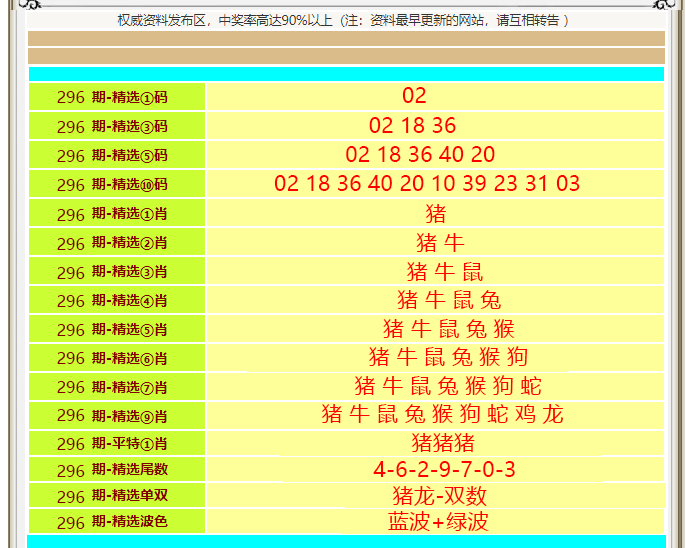The height and width of the screenshot is (548, 686).
Task: Click the zodiac value 猪 牛 鼠 兔 猴
Action: (x=449, y=329)
